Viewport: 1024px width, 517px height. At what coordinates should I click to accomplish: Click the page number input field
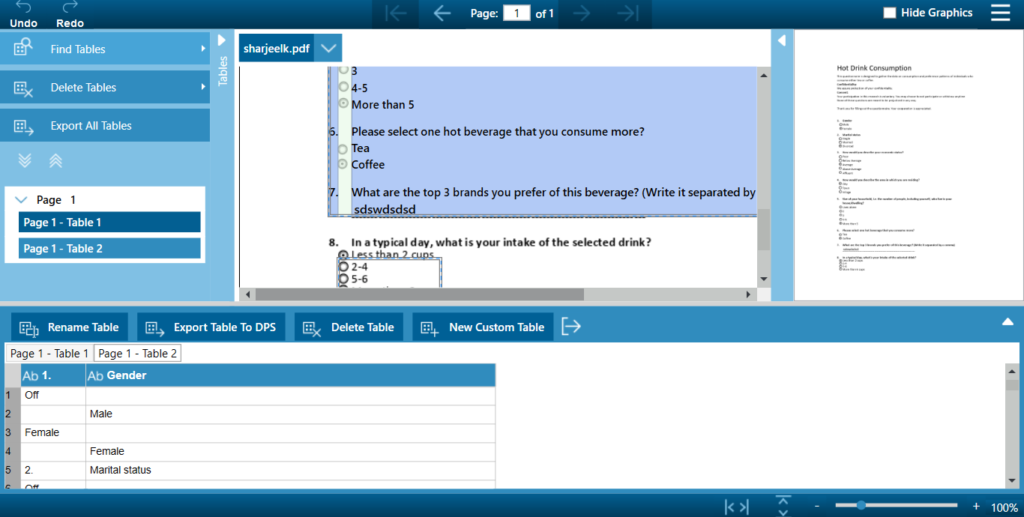point(516,13)
